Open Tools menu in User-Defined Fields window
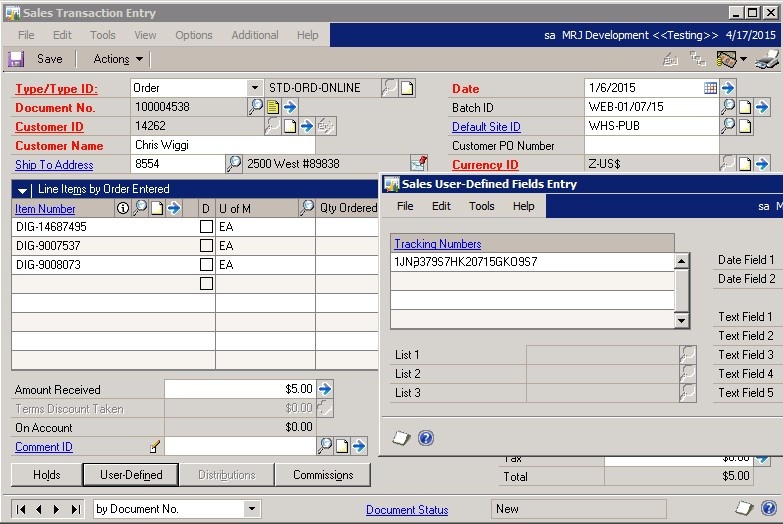This screenshot has width=783, height=524. [481, 206]
